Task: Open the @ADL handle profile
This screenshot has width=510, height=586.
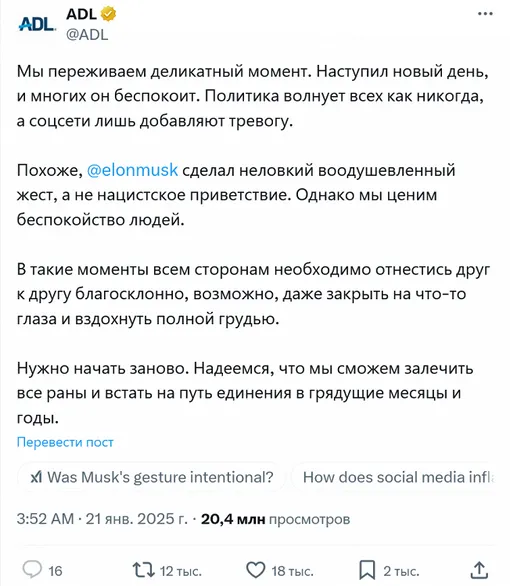Action: pos(87,35)
